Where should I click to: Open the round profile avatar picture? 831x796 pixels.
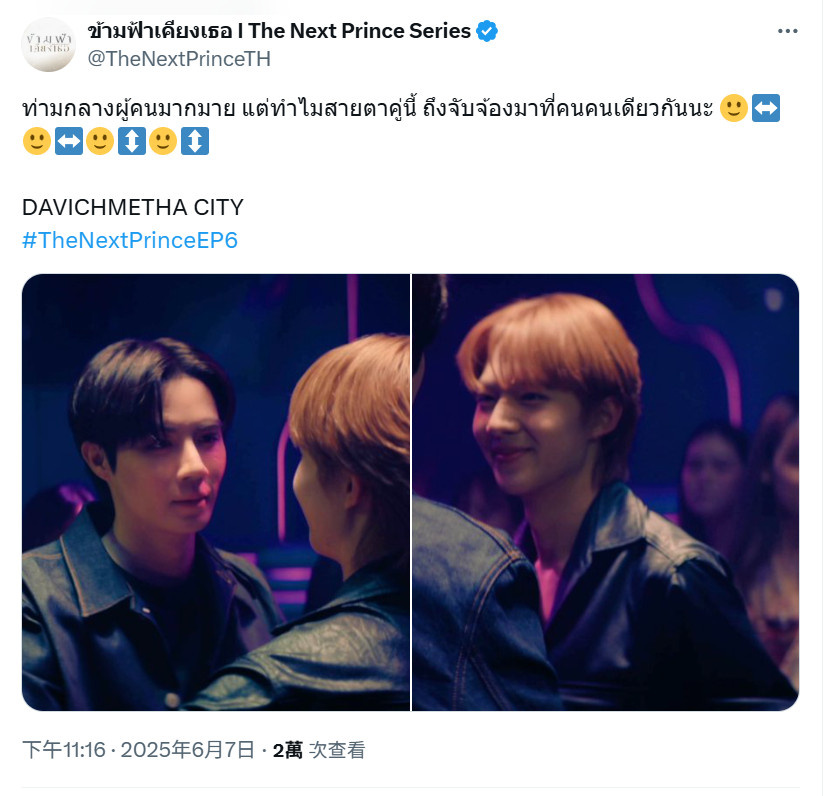click(48, 45)
